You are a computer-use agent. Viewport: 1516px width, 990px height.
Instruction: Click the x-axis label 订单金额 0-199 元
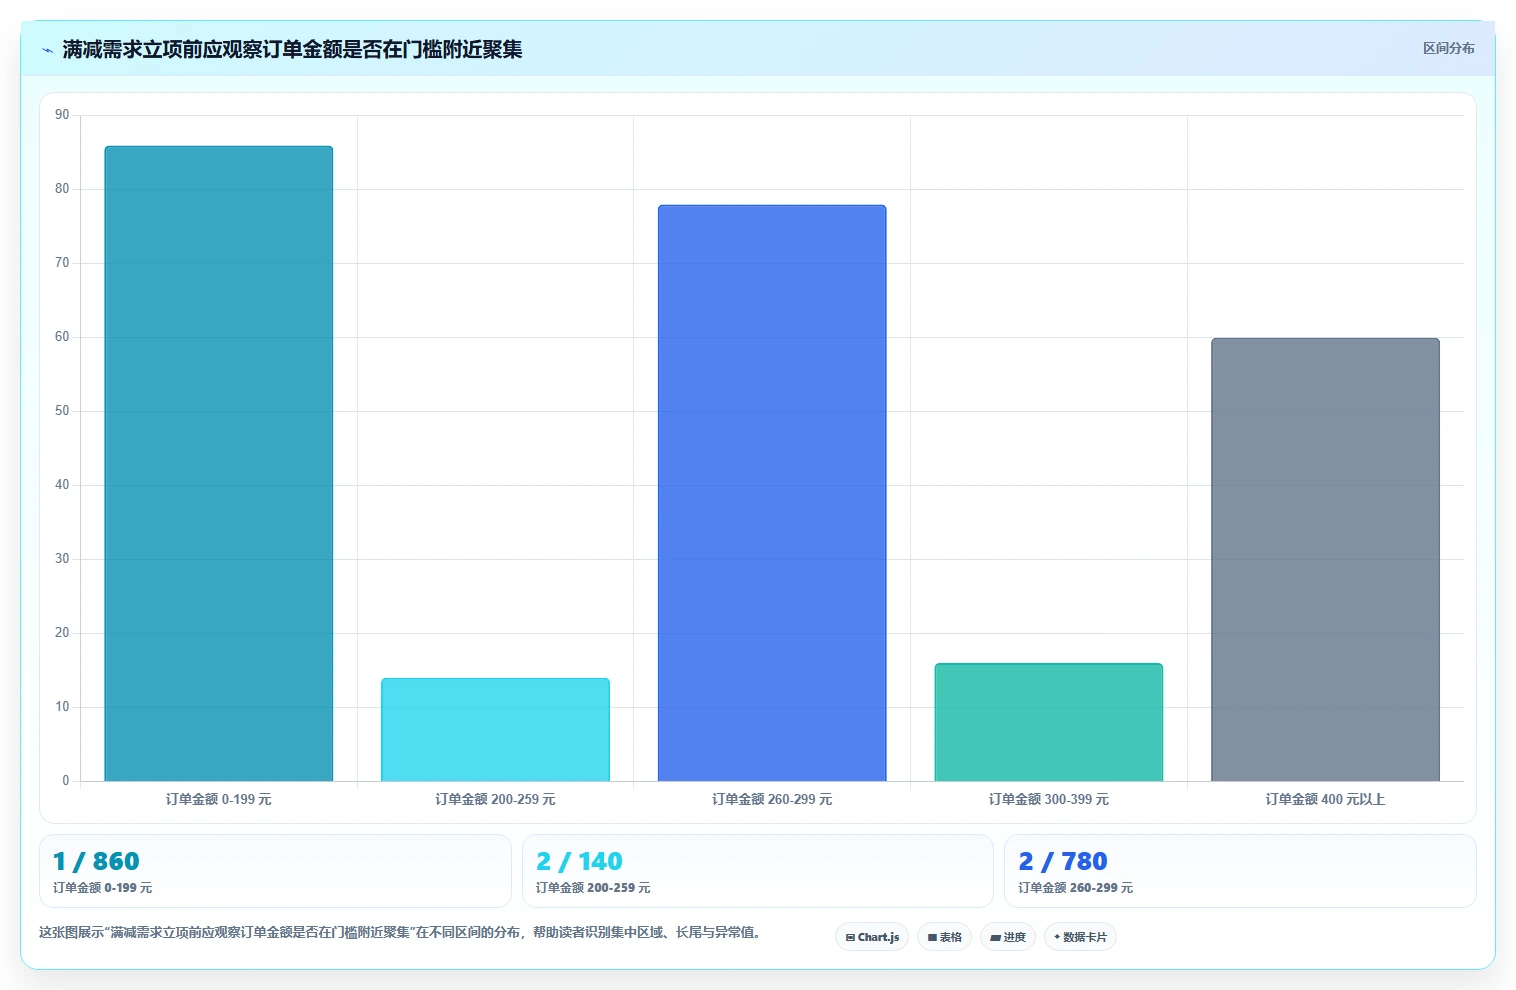pos(219,799)
